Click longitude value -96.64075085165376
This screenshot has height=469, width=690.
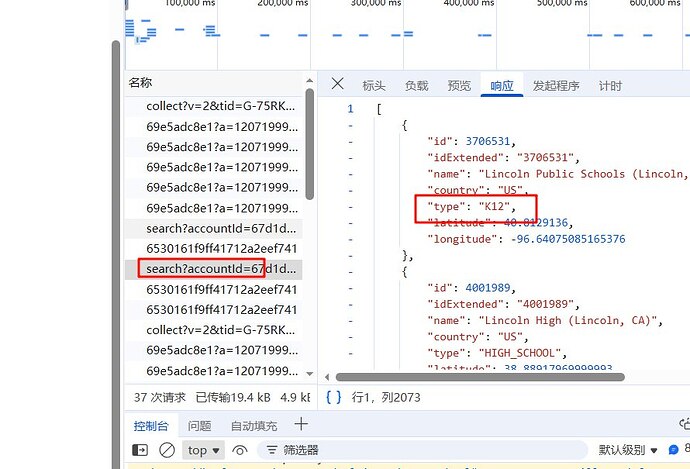click(x=568, y=239)
